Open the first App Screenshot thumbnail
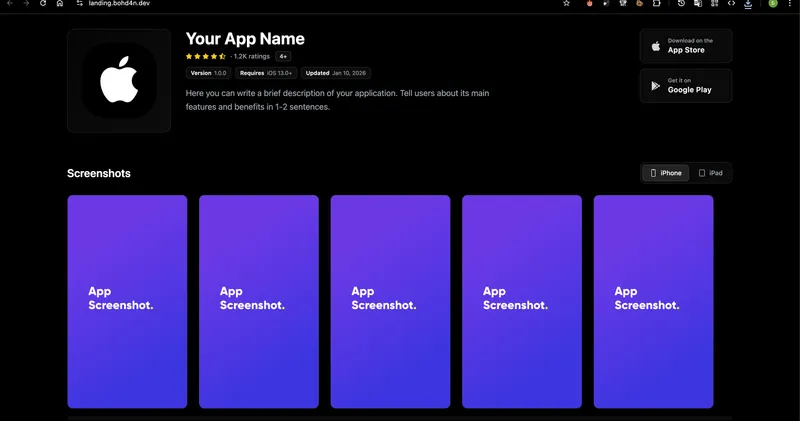Screen dimensions: 800x421 (x=127, y=301)
